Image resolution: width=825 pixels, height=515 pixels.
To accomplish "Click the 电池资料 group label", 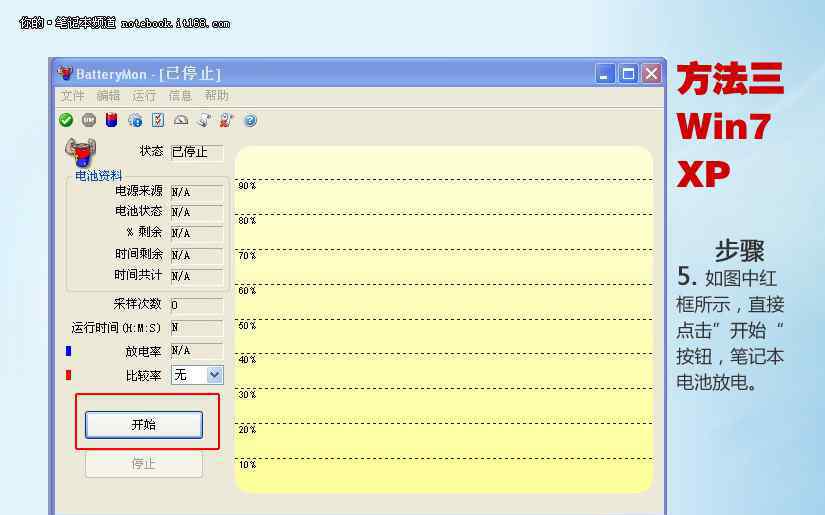I will (x=98, y=175).
